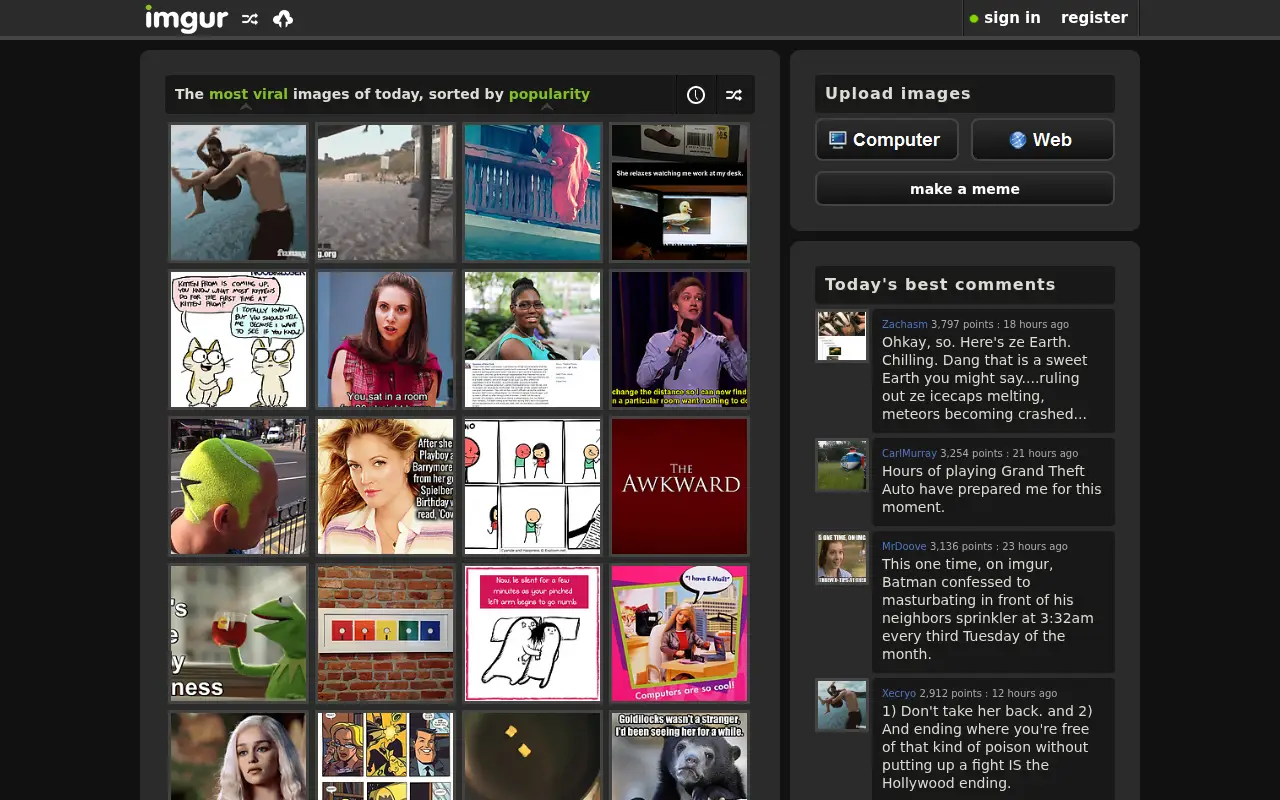1280x800 pixels.
Task: Open the beach sand image
Action: [386, 192]
